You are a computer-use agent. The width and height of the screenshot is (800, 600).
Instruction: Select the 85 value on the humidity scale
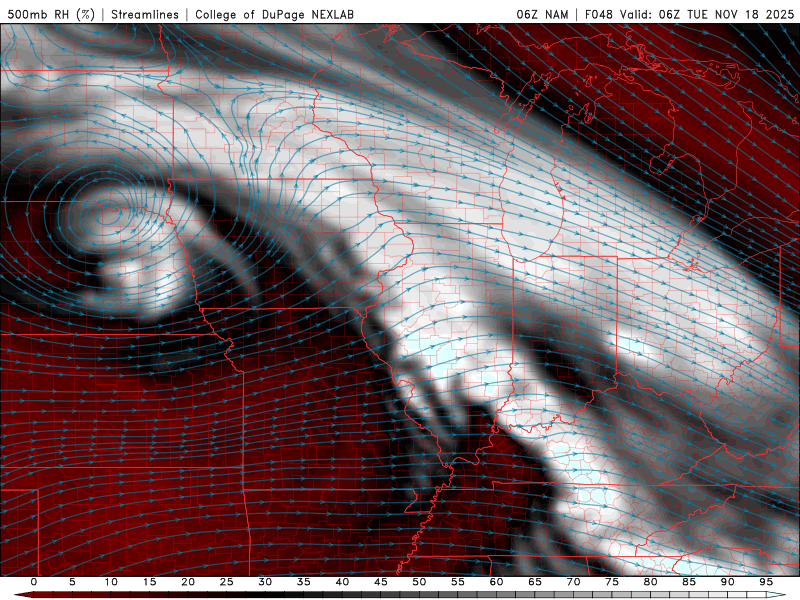(x=689, y=582)
